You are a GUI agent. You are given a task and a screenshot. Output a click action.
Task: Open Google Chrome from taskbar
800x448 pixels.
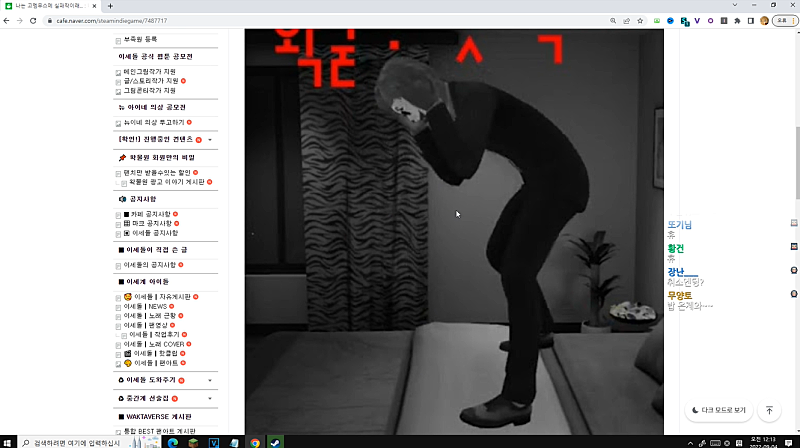click(255, 442)
